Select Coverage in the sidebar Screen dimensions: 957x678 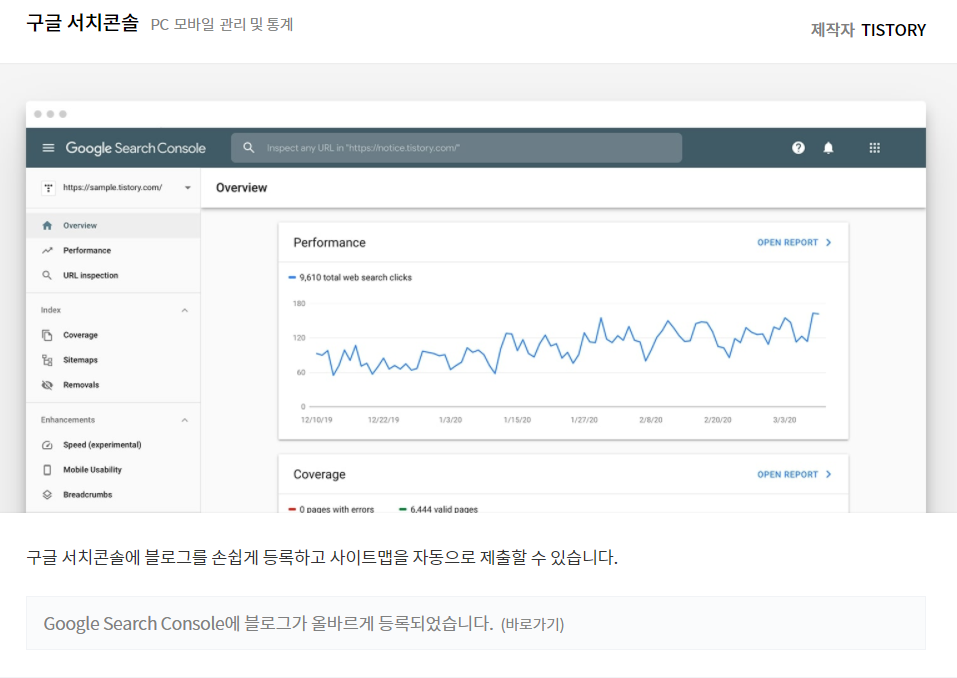[113, 335]
